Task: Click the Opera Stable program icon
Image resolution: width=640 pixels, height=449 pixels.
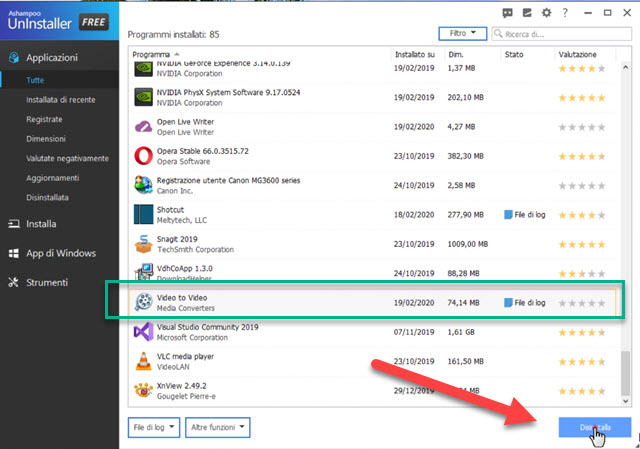Action: coord(144,156)
